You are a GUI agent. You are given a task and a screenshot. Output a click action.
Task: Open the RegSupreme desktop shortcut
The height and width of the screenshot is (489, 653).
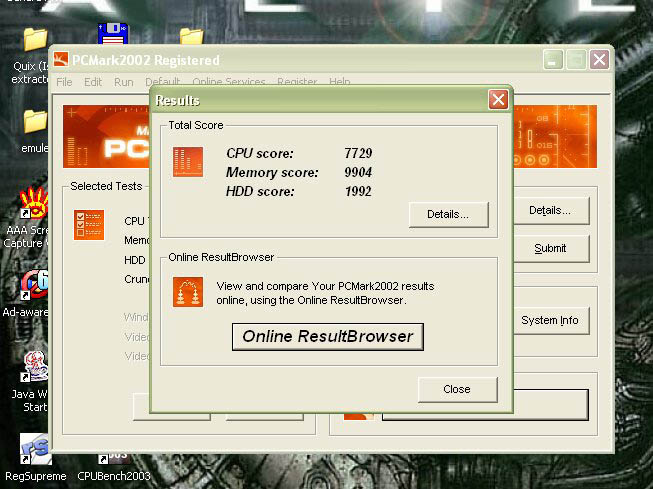click(35, 452)
